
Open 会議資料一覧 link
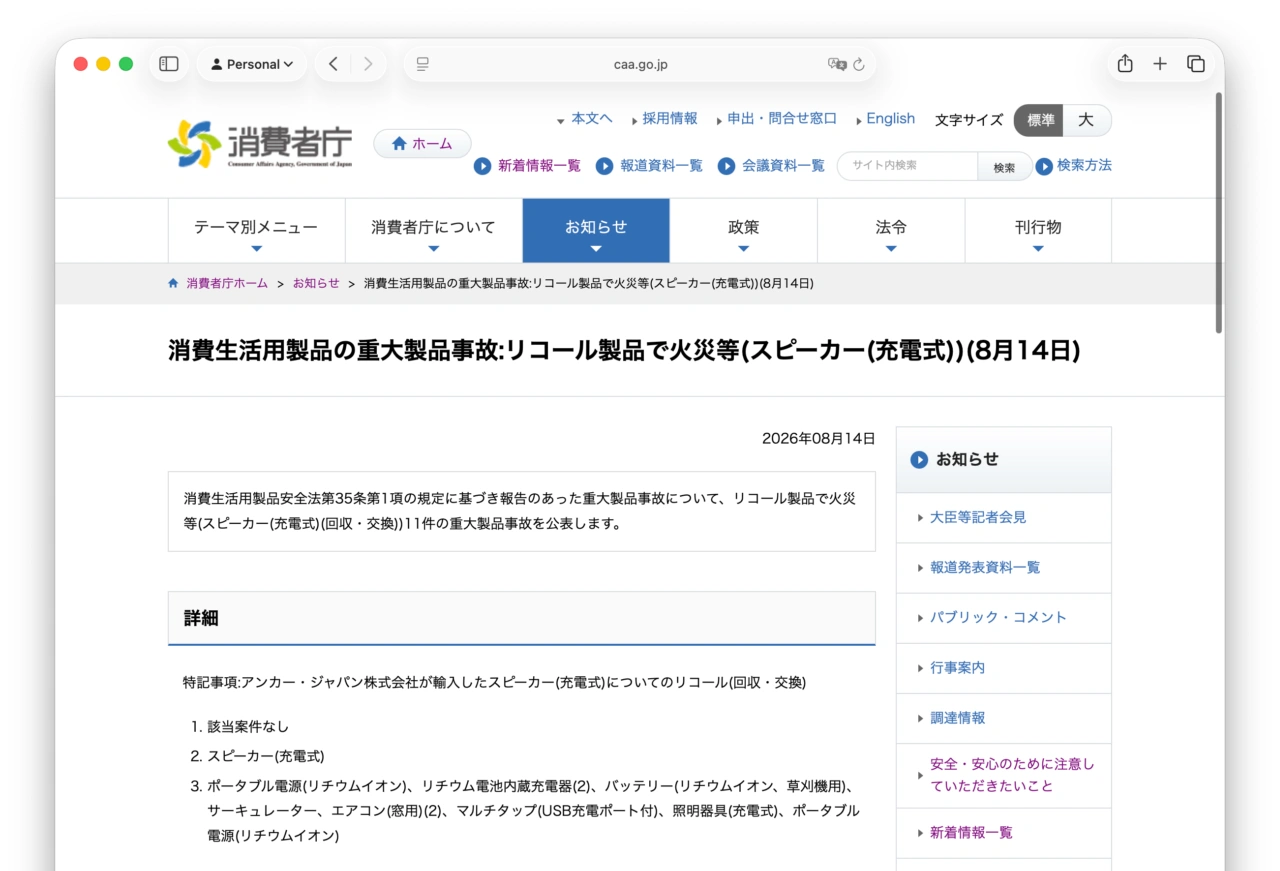[783, 166]
